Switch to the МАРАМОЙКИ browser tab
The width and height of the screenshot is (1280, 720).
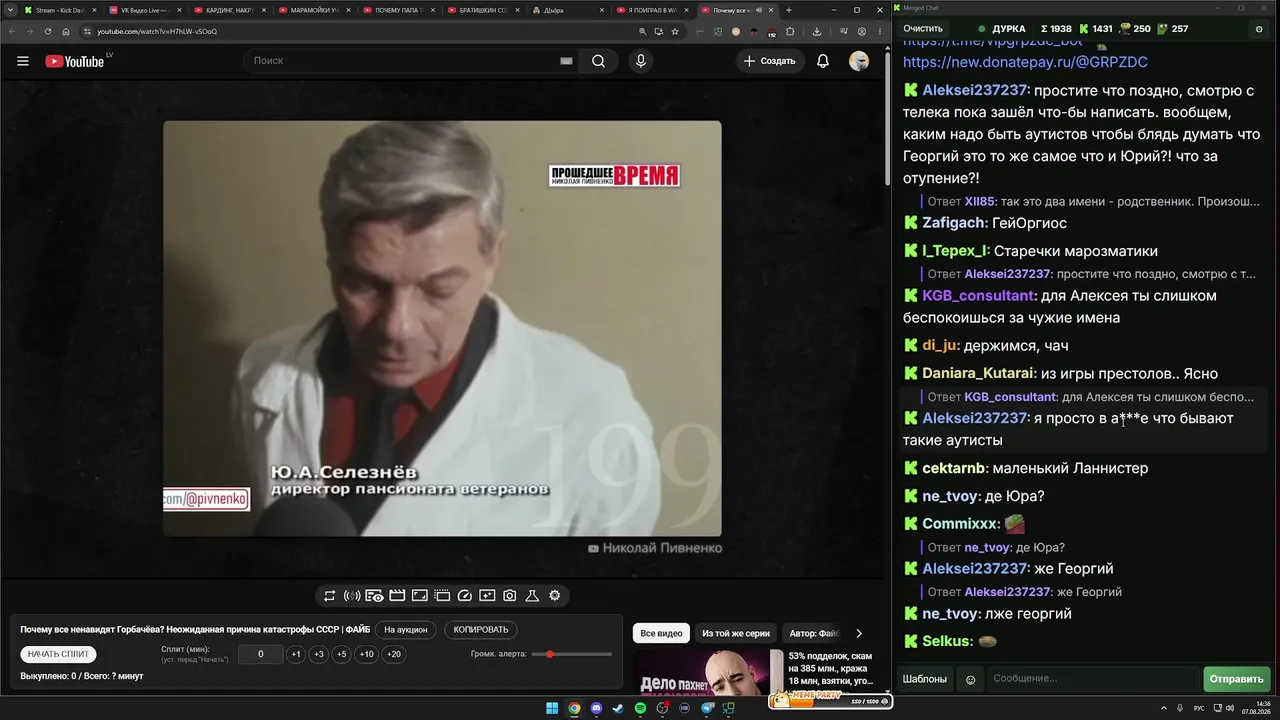pyautogui.click(x=313, y=10)
